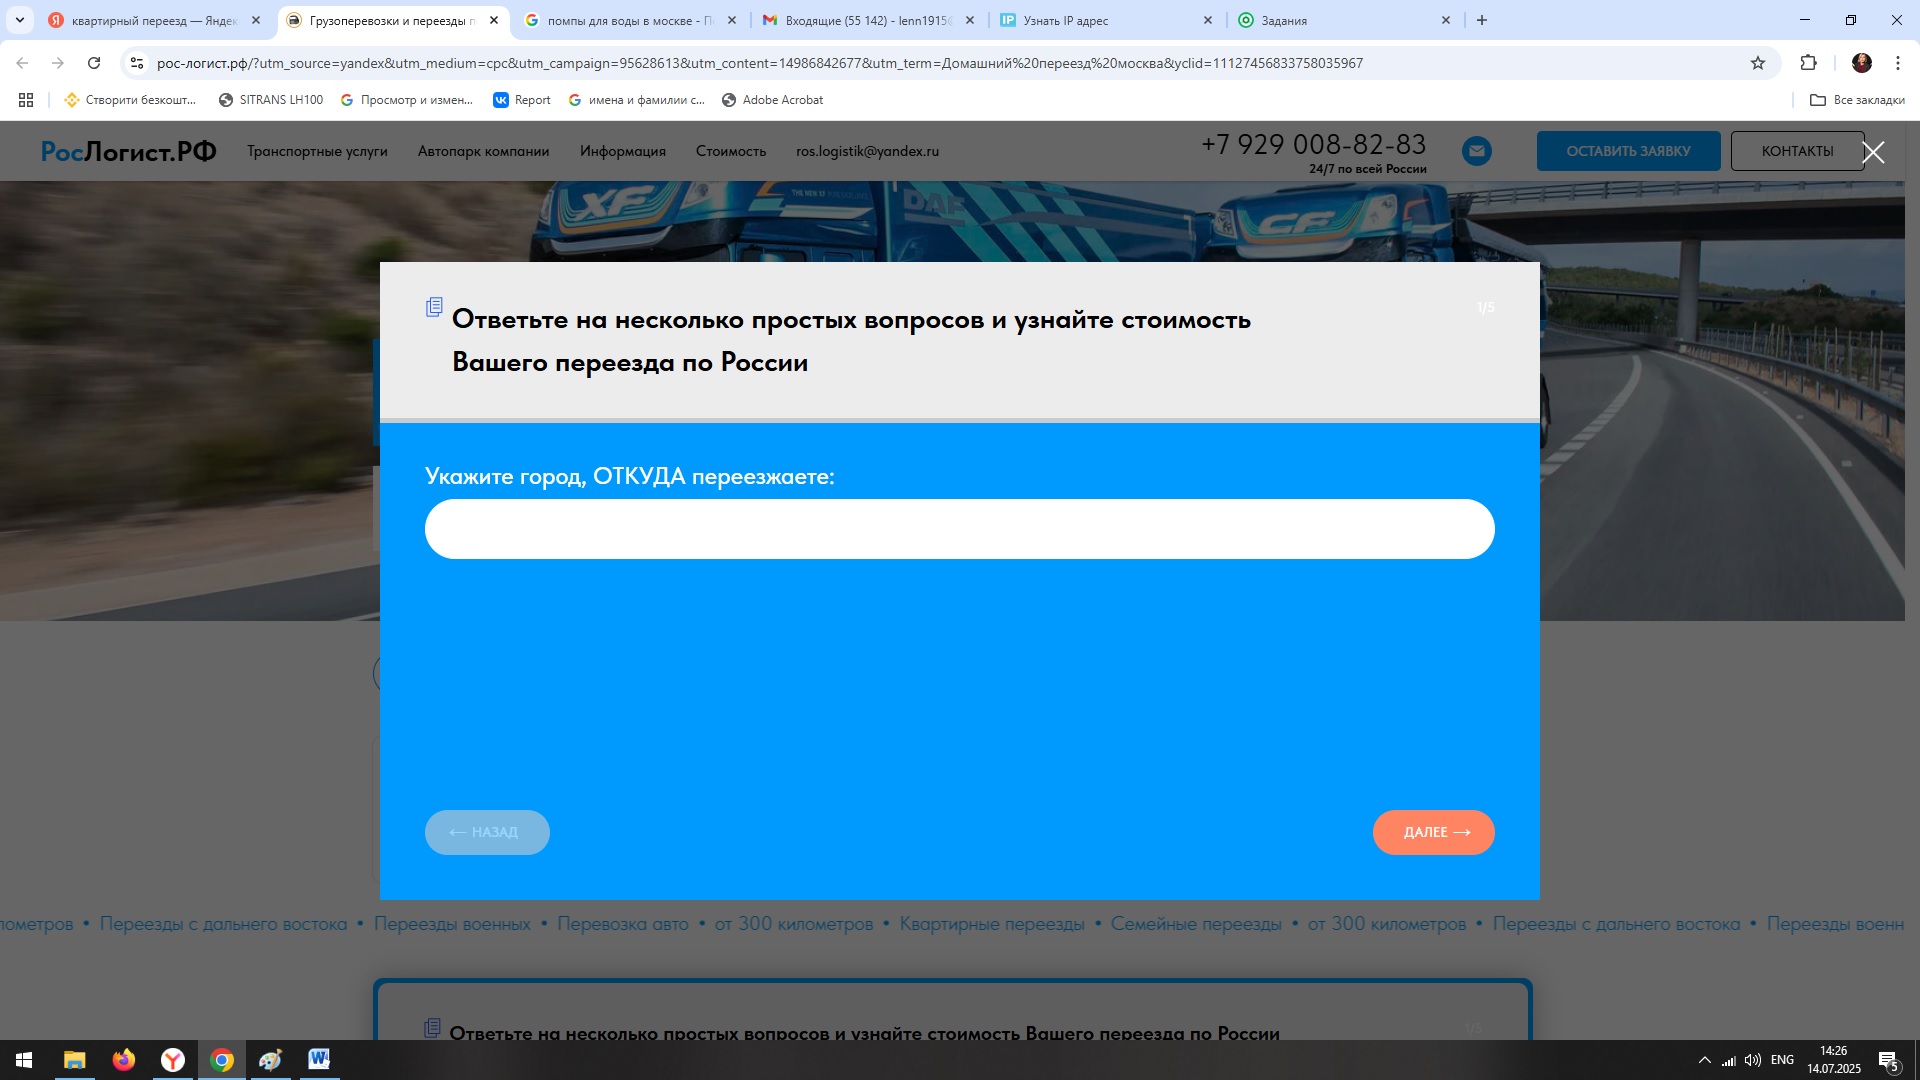The width and height of the screenshot is (1920, 1080).
Task: Click the blue email envelope icon
Action: 1477,151
